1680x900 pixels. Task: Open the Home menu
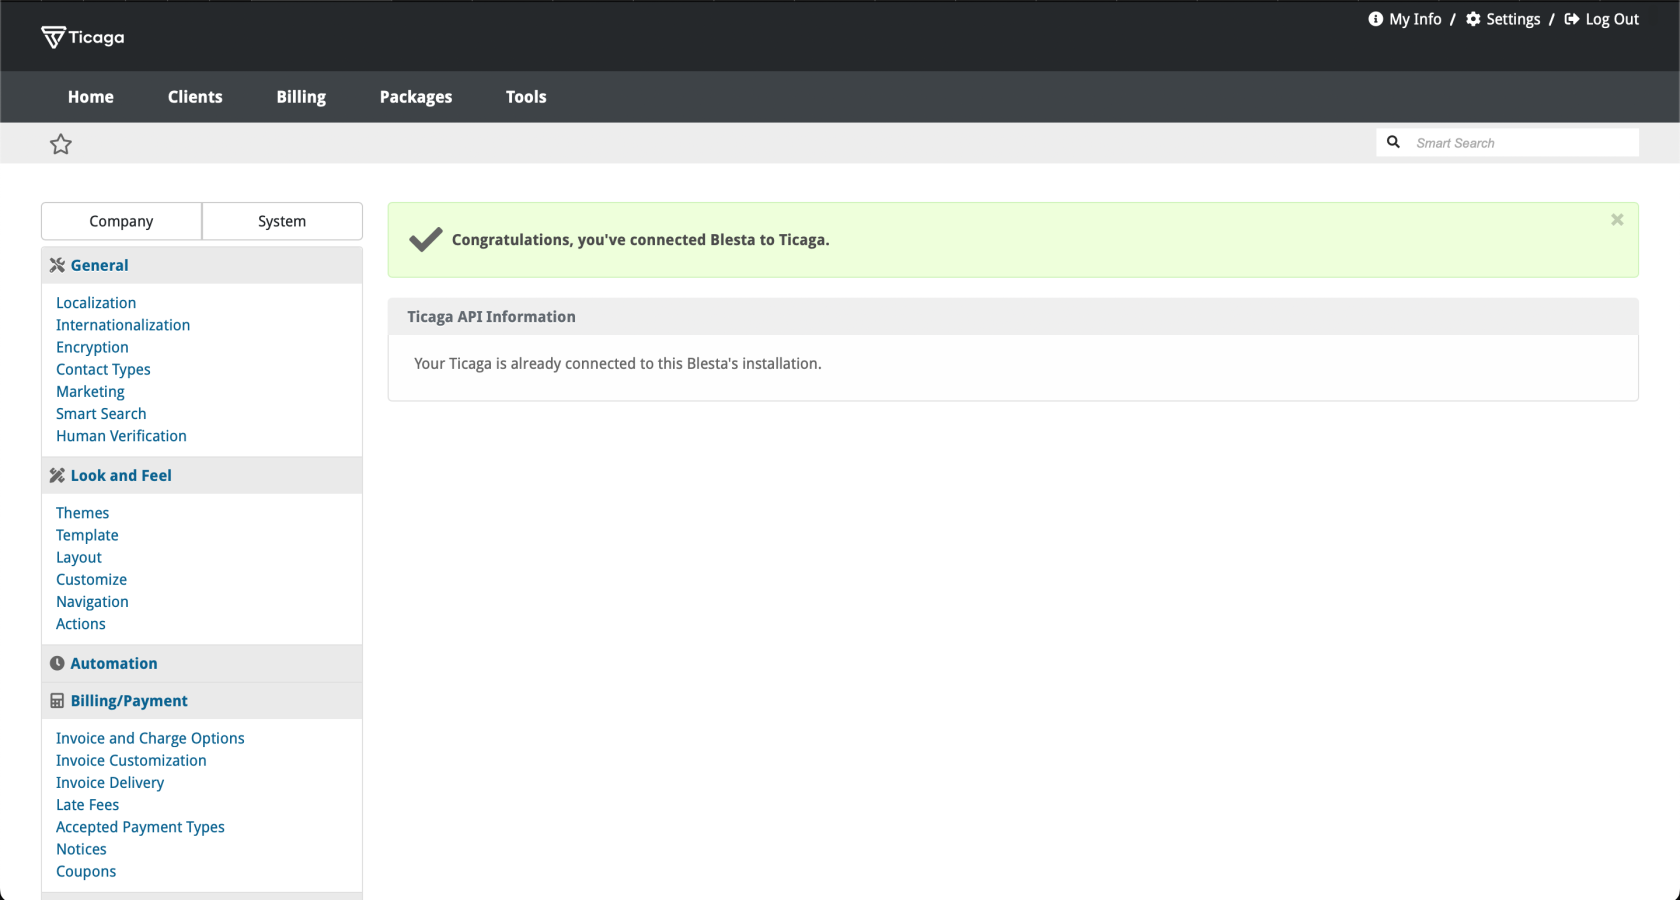[91, 97]
